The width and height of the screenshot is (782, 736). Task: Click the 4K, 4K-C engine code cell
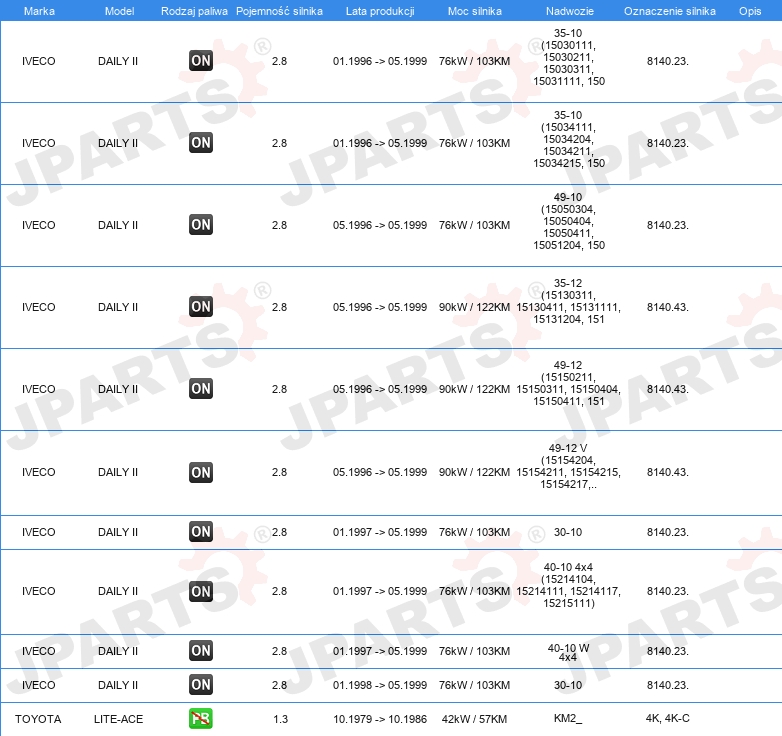point(668,718)
